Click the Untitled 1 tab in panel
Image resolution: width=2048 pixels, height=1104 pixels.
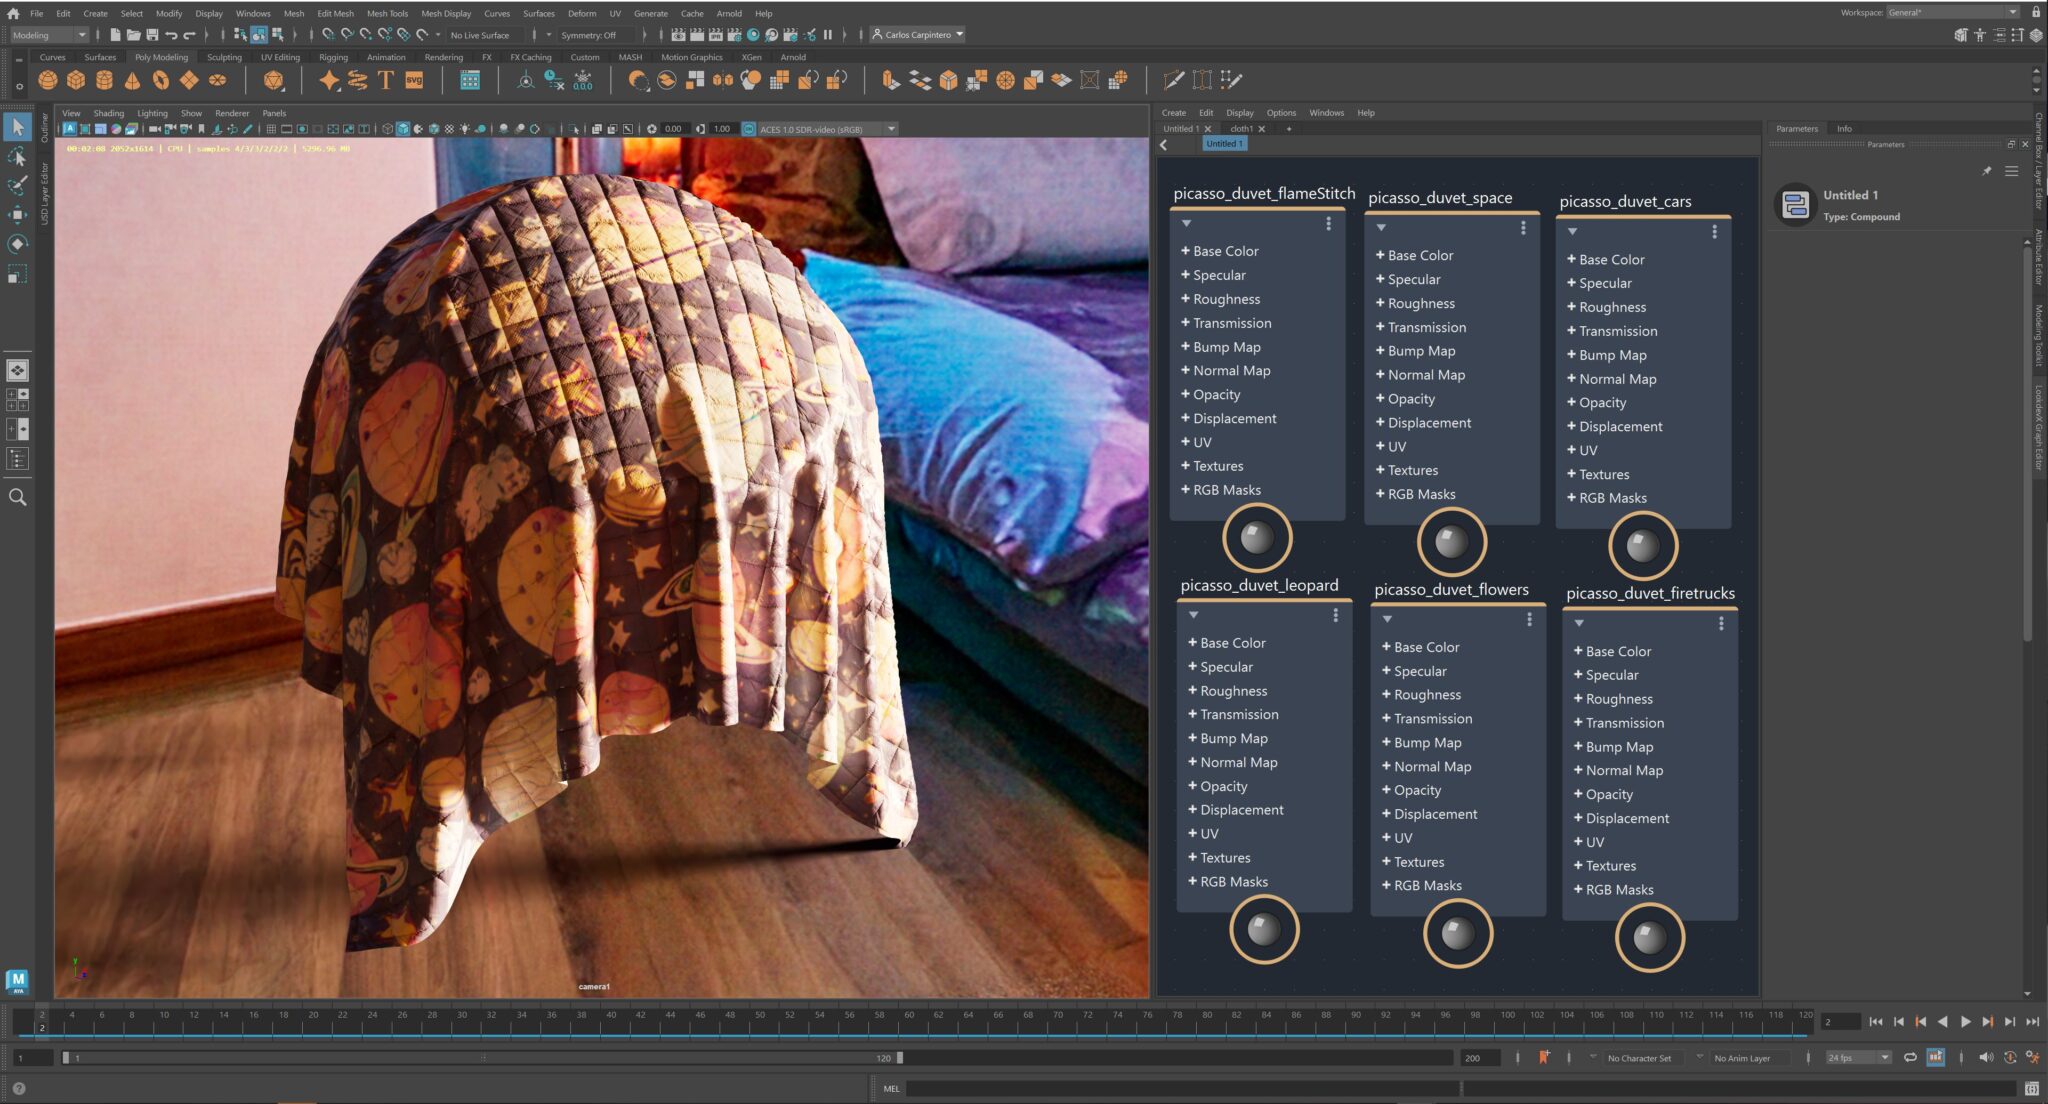click(1181, 126)
